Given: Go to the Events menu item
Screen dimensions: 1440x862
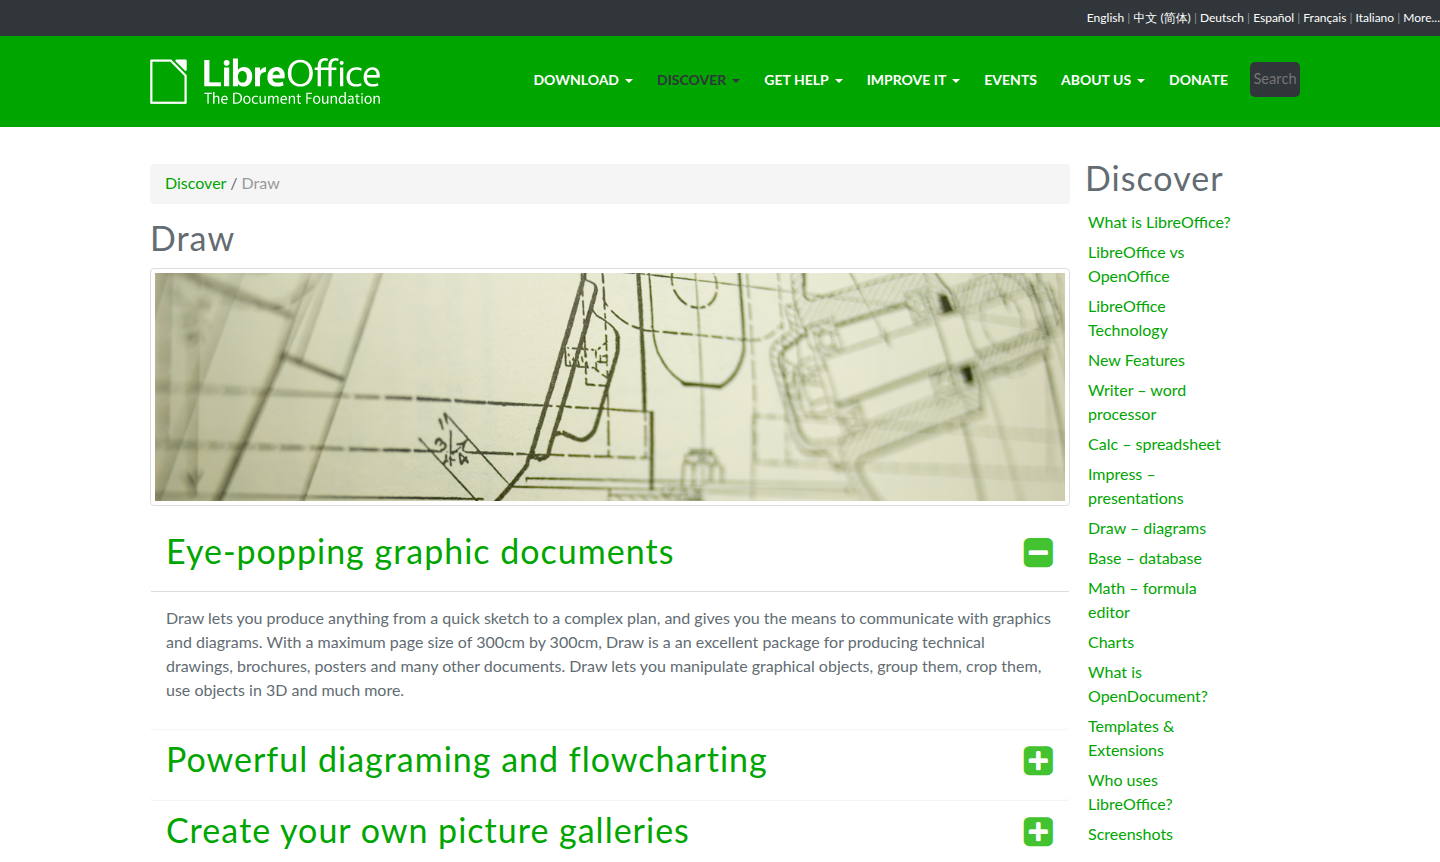Looking at the screenshot, I should click(1010, 80).
